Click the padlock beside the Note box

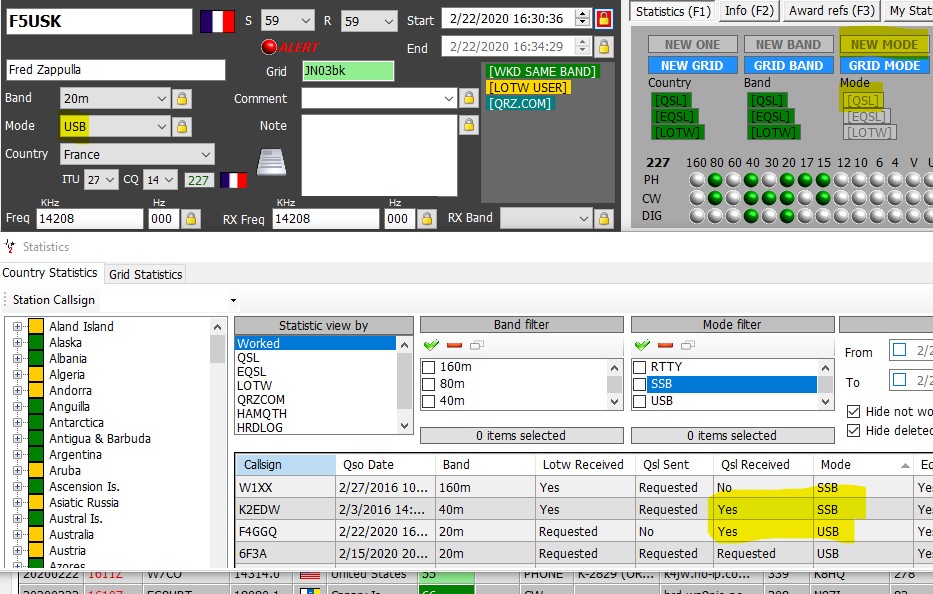[x=469, y=125]
